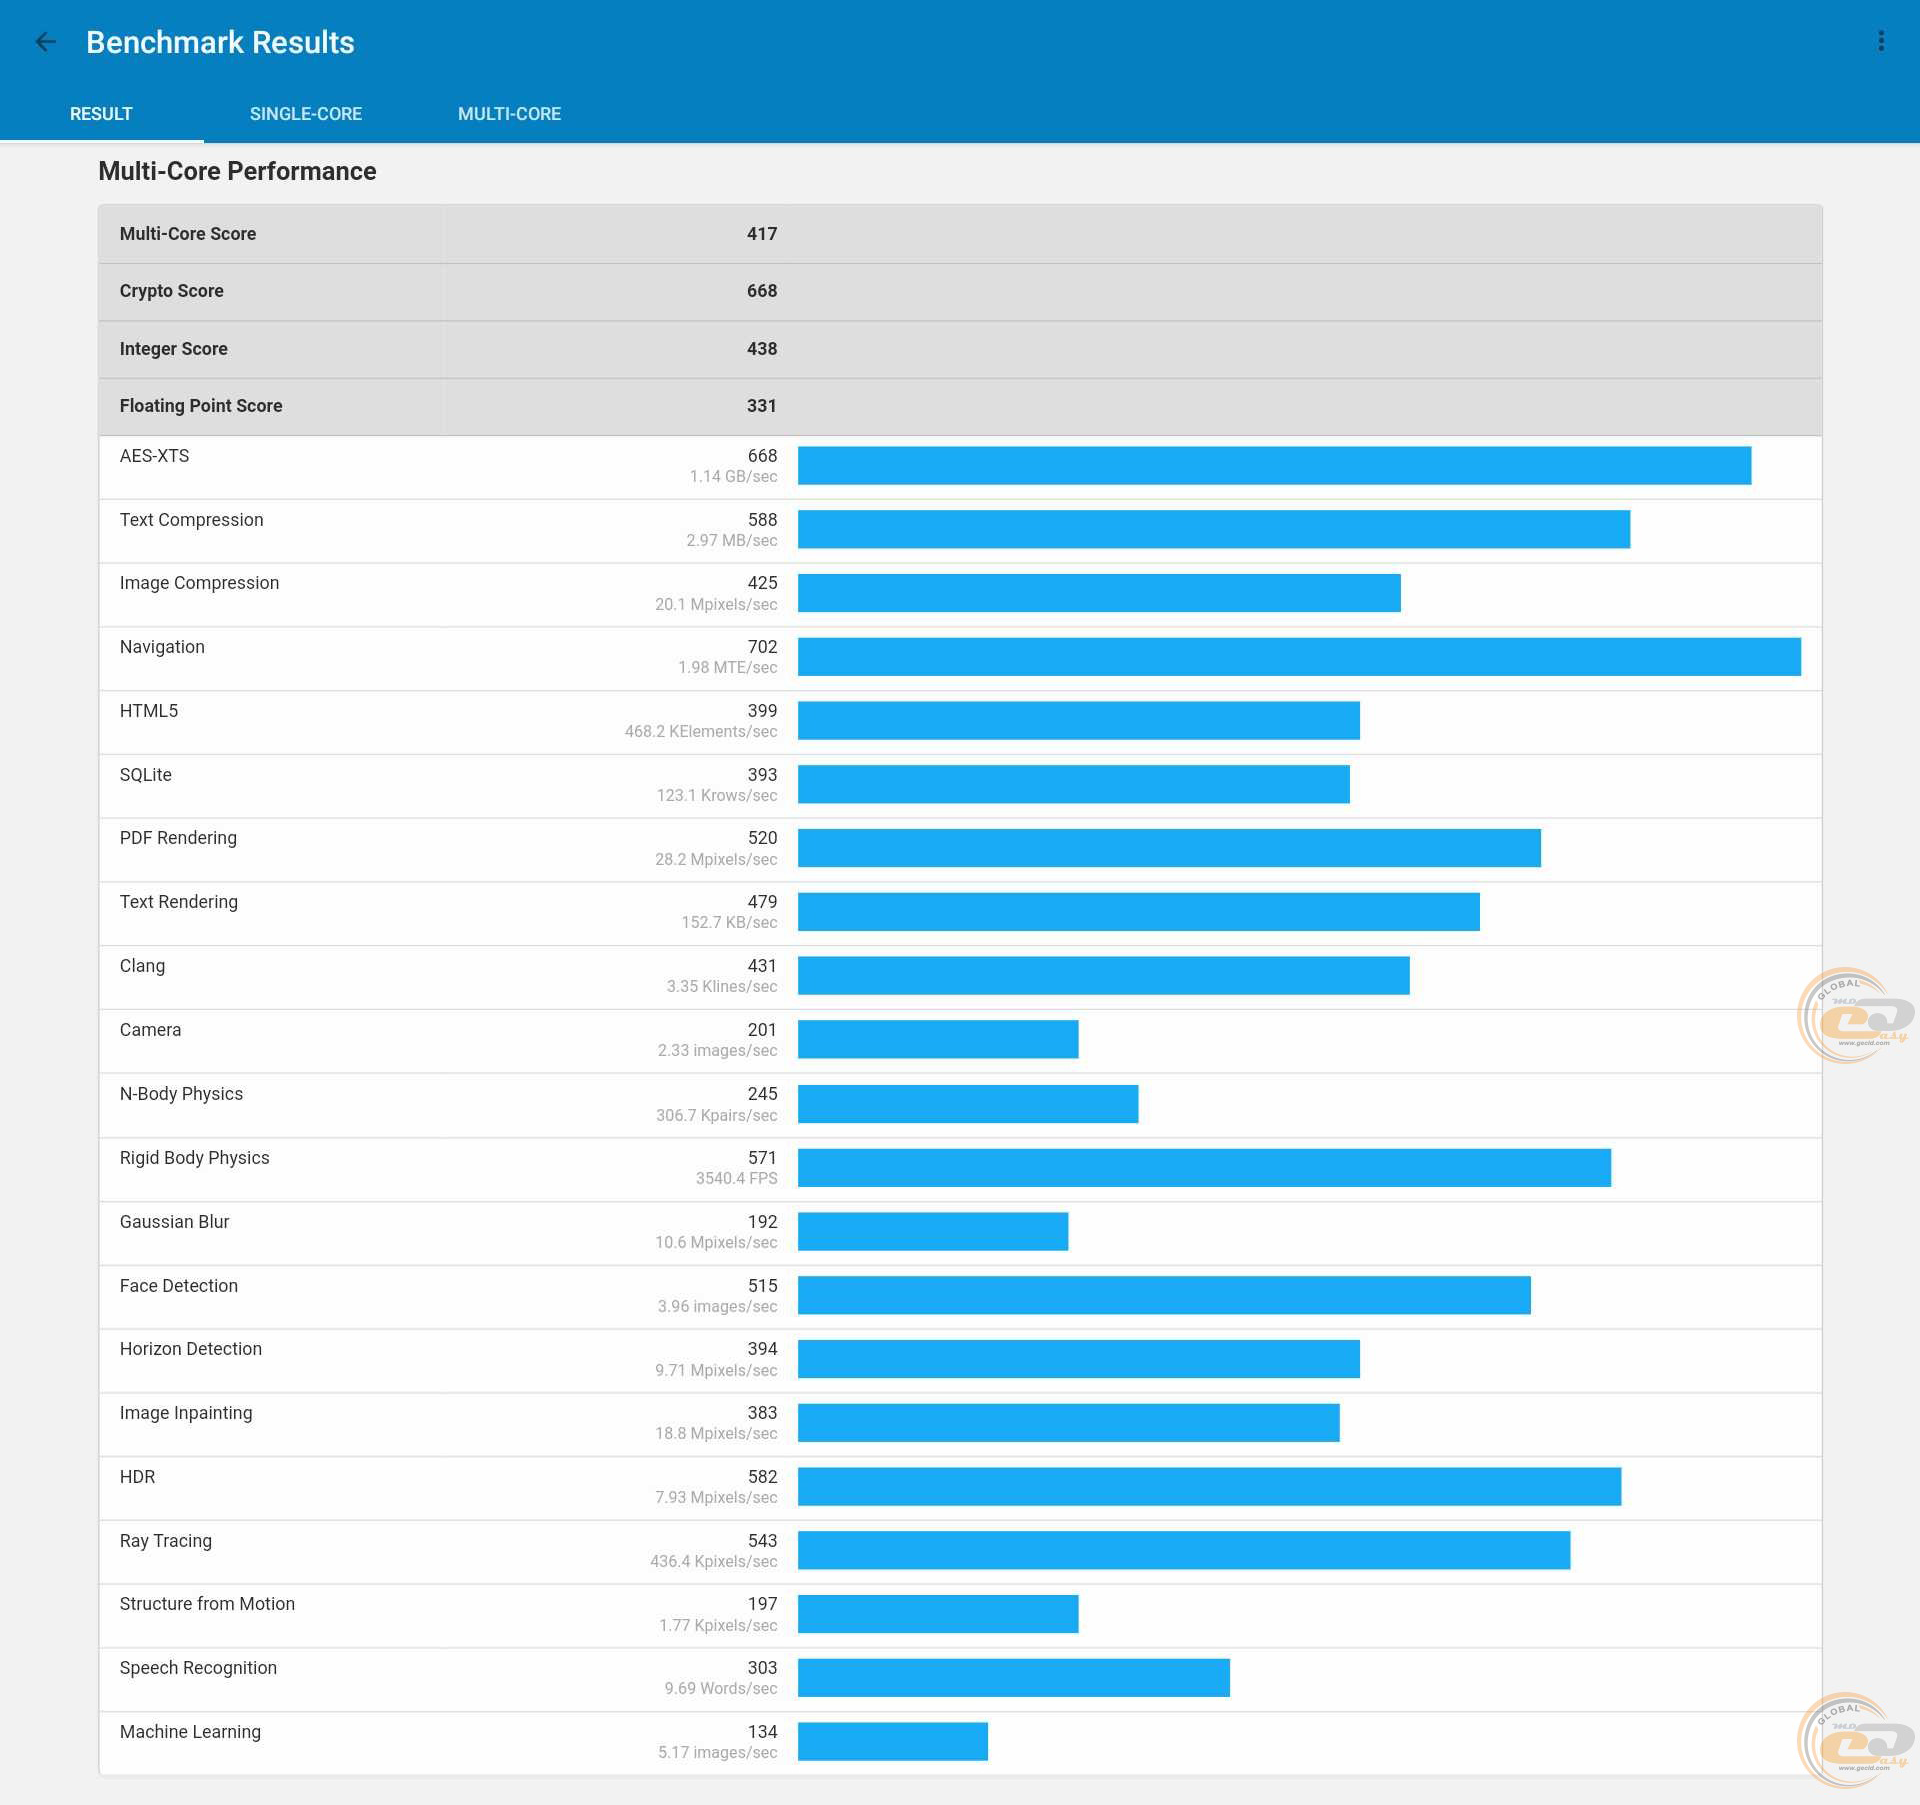Tap the back arrow icon

[45, 42]
